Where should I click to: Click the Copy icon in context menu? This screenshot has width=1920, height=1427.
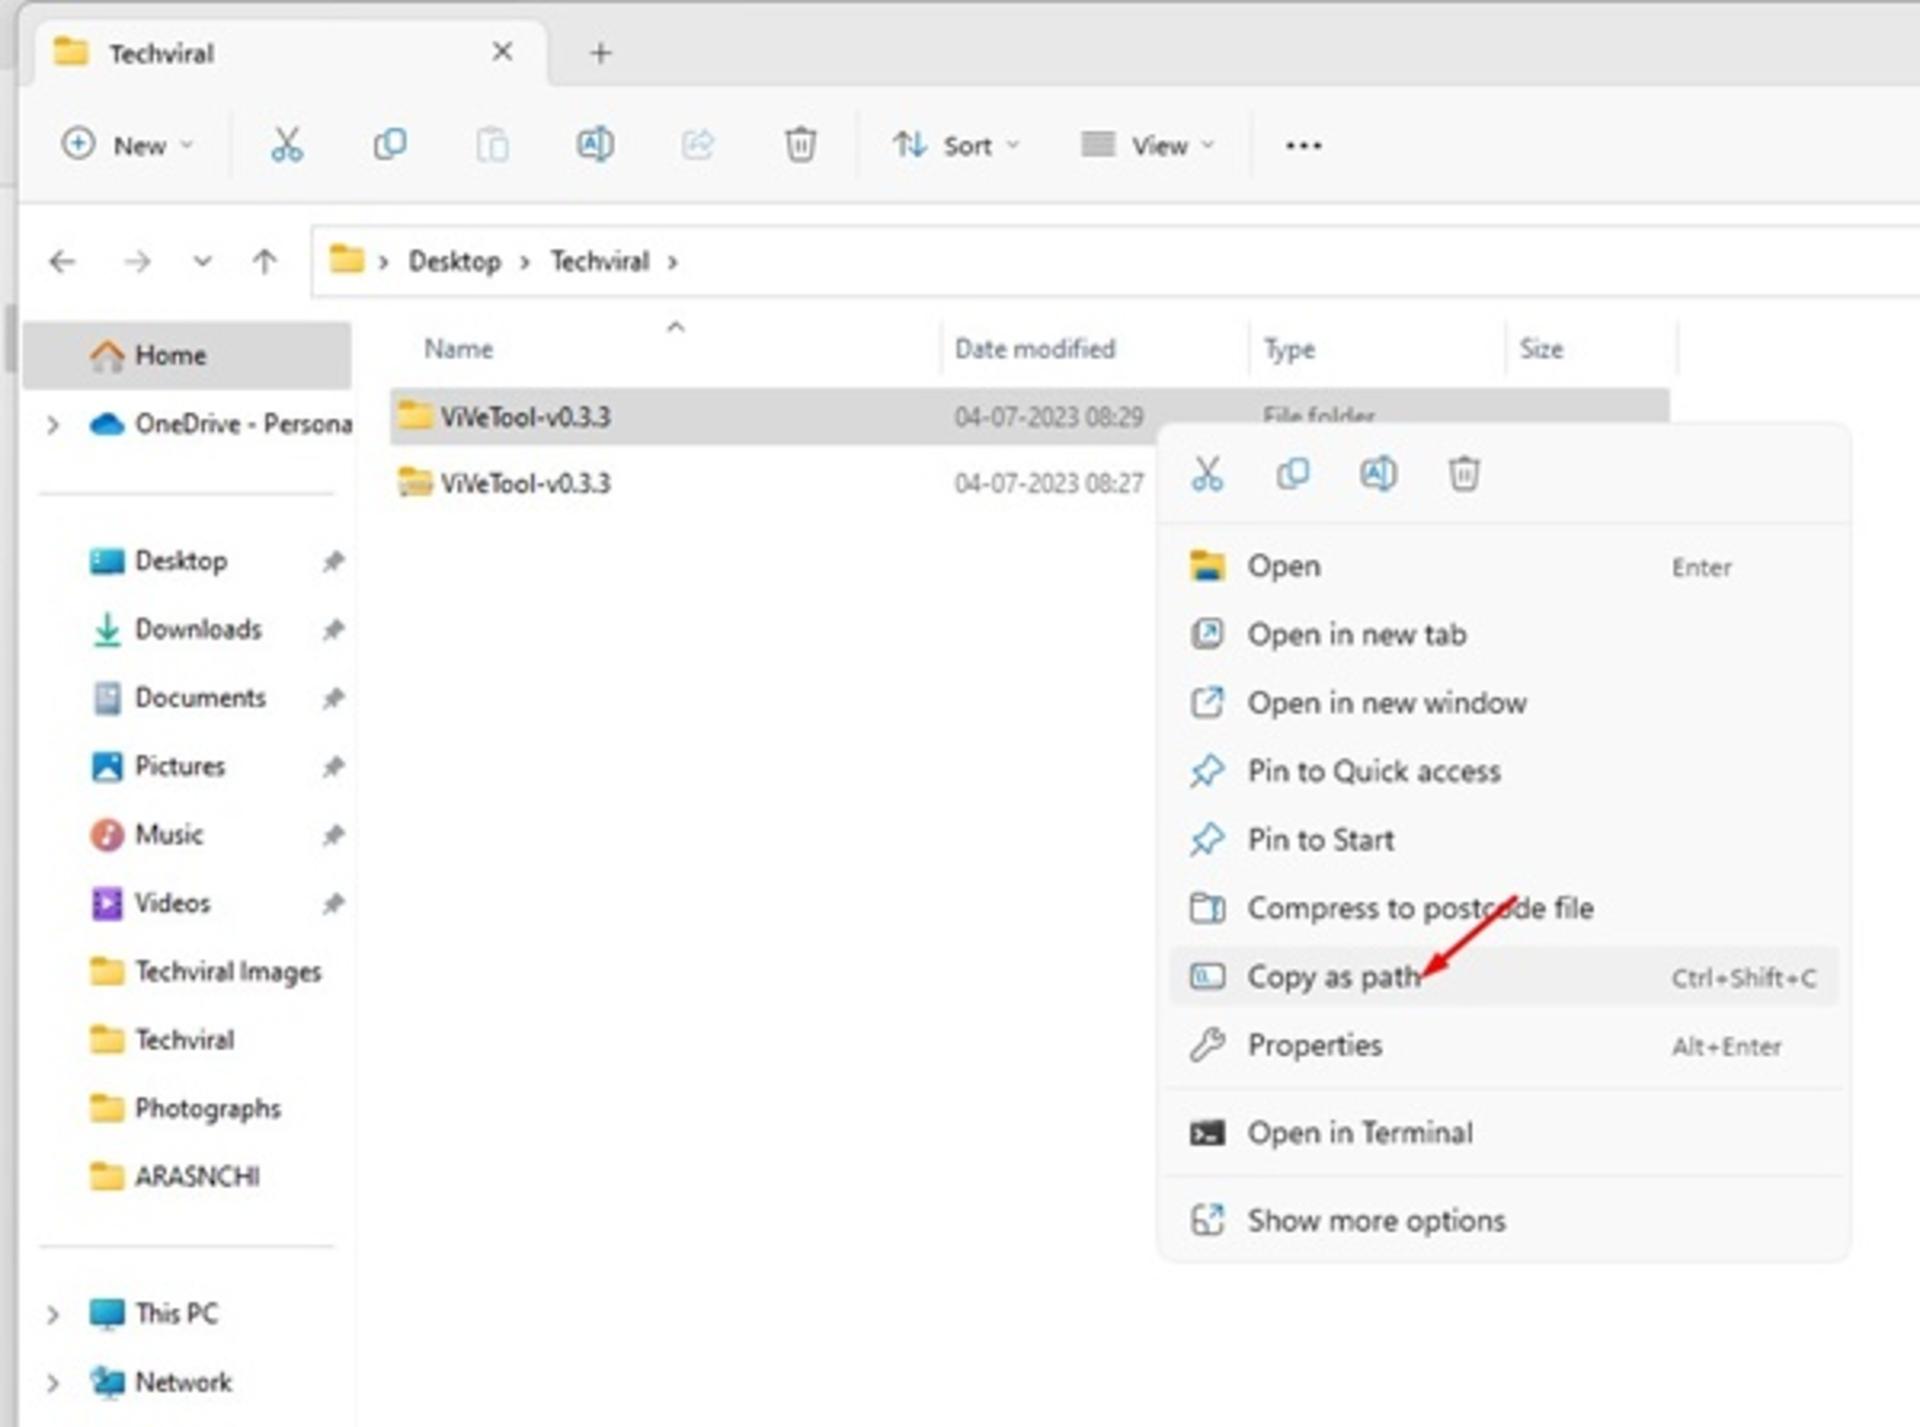point(1293,473)
